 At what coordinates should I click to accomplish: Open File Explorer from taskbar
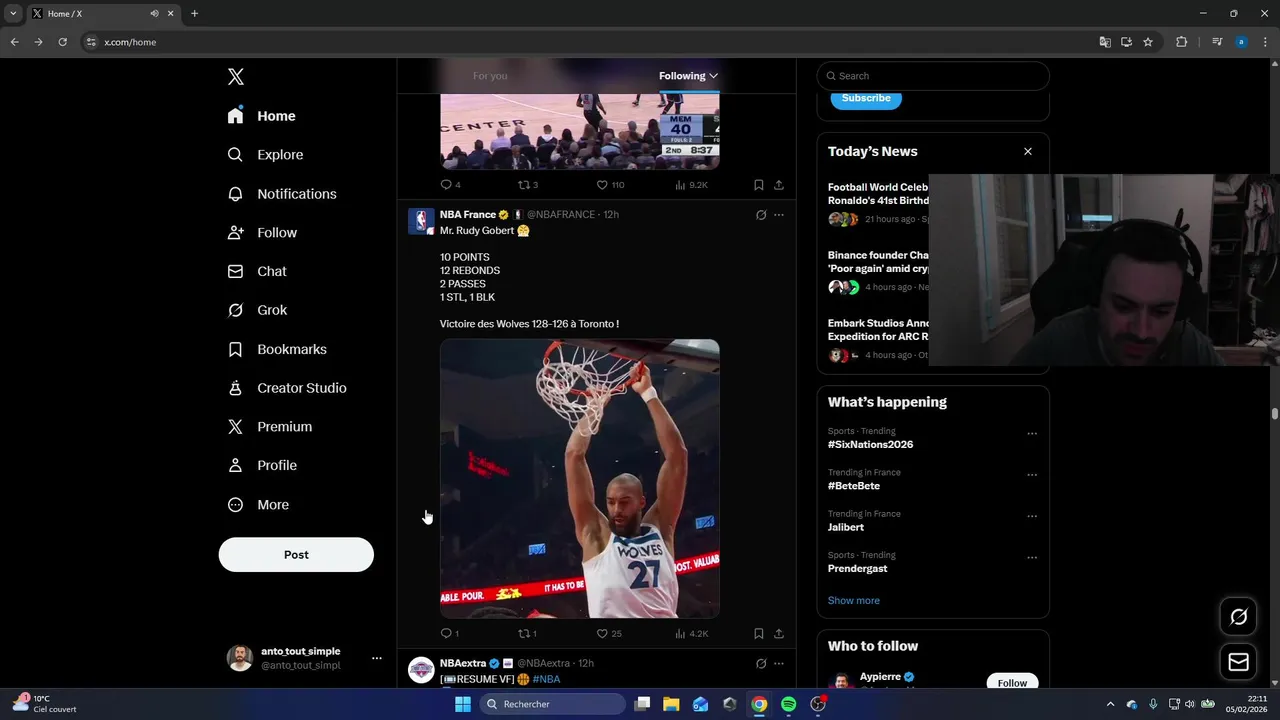click(x=672, y=704)
